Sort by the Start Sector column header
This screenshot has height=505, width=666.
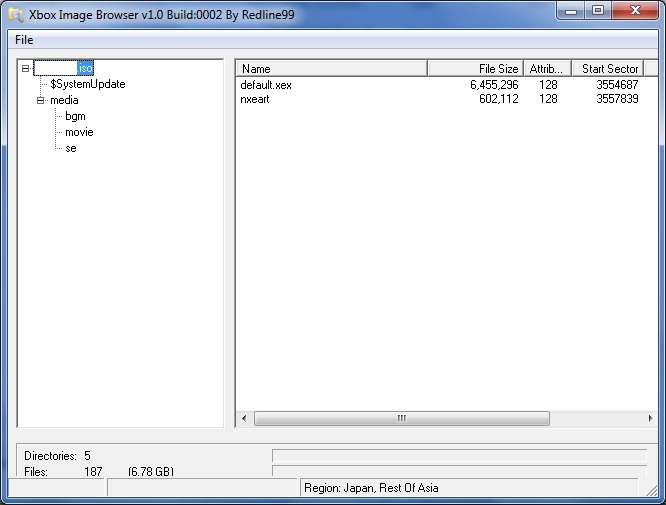(x=608, y=69)
